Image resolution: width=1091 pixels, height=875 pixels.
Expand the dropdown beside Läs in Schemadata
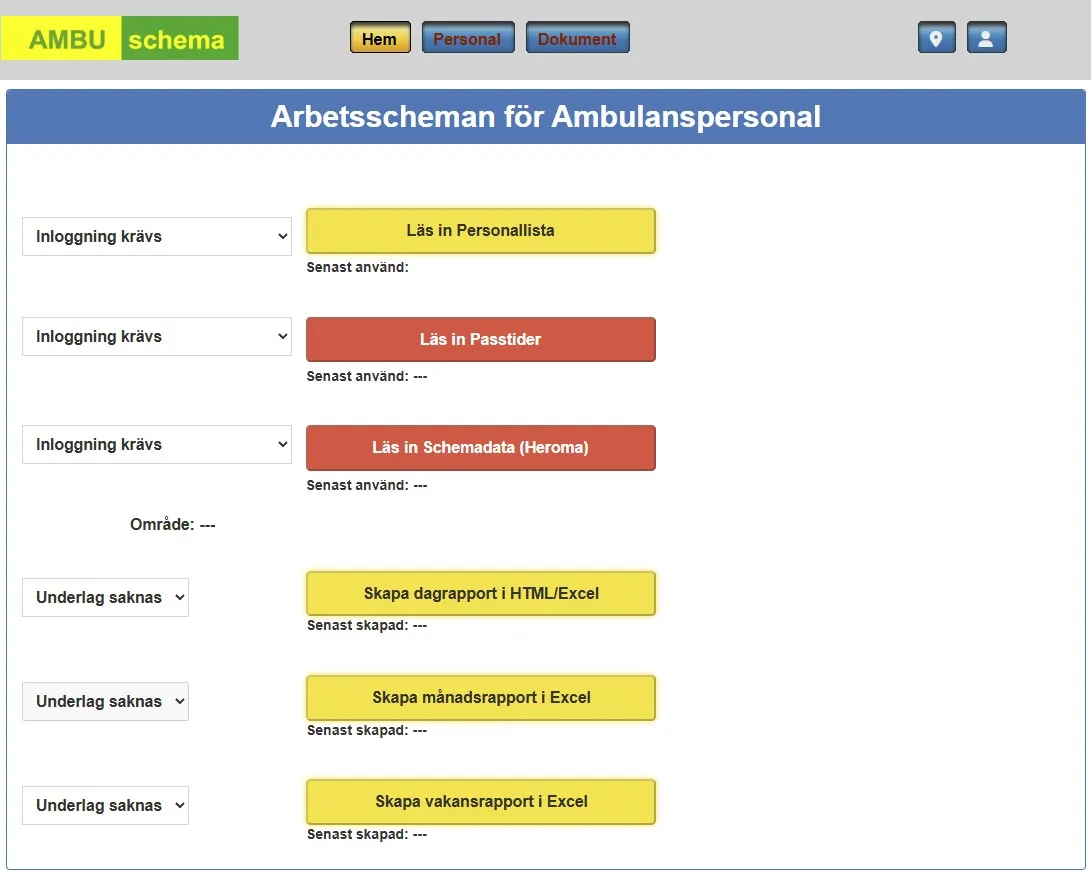point(157,445)
